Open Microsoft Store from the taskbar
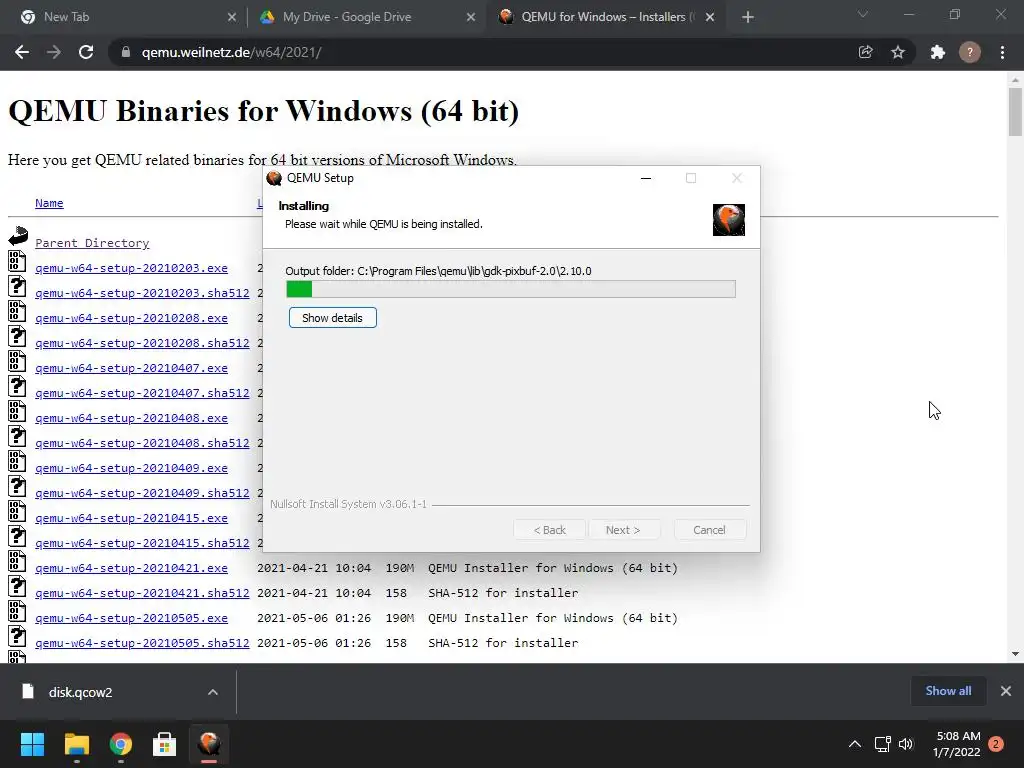 pos(164,744)
